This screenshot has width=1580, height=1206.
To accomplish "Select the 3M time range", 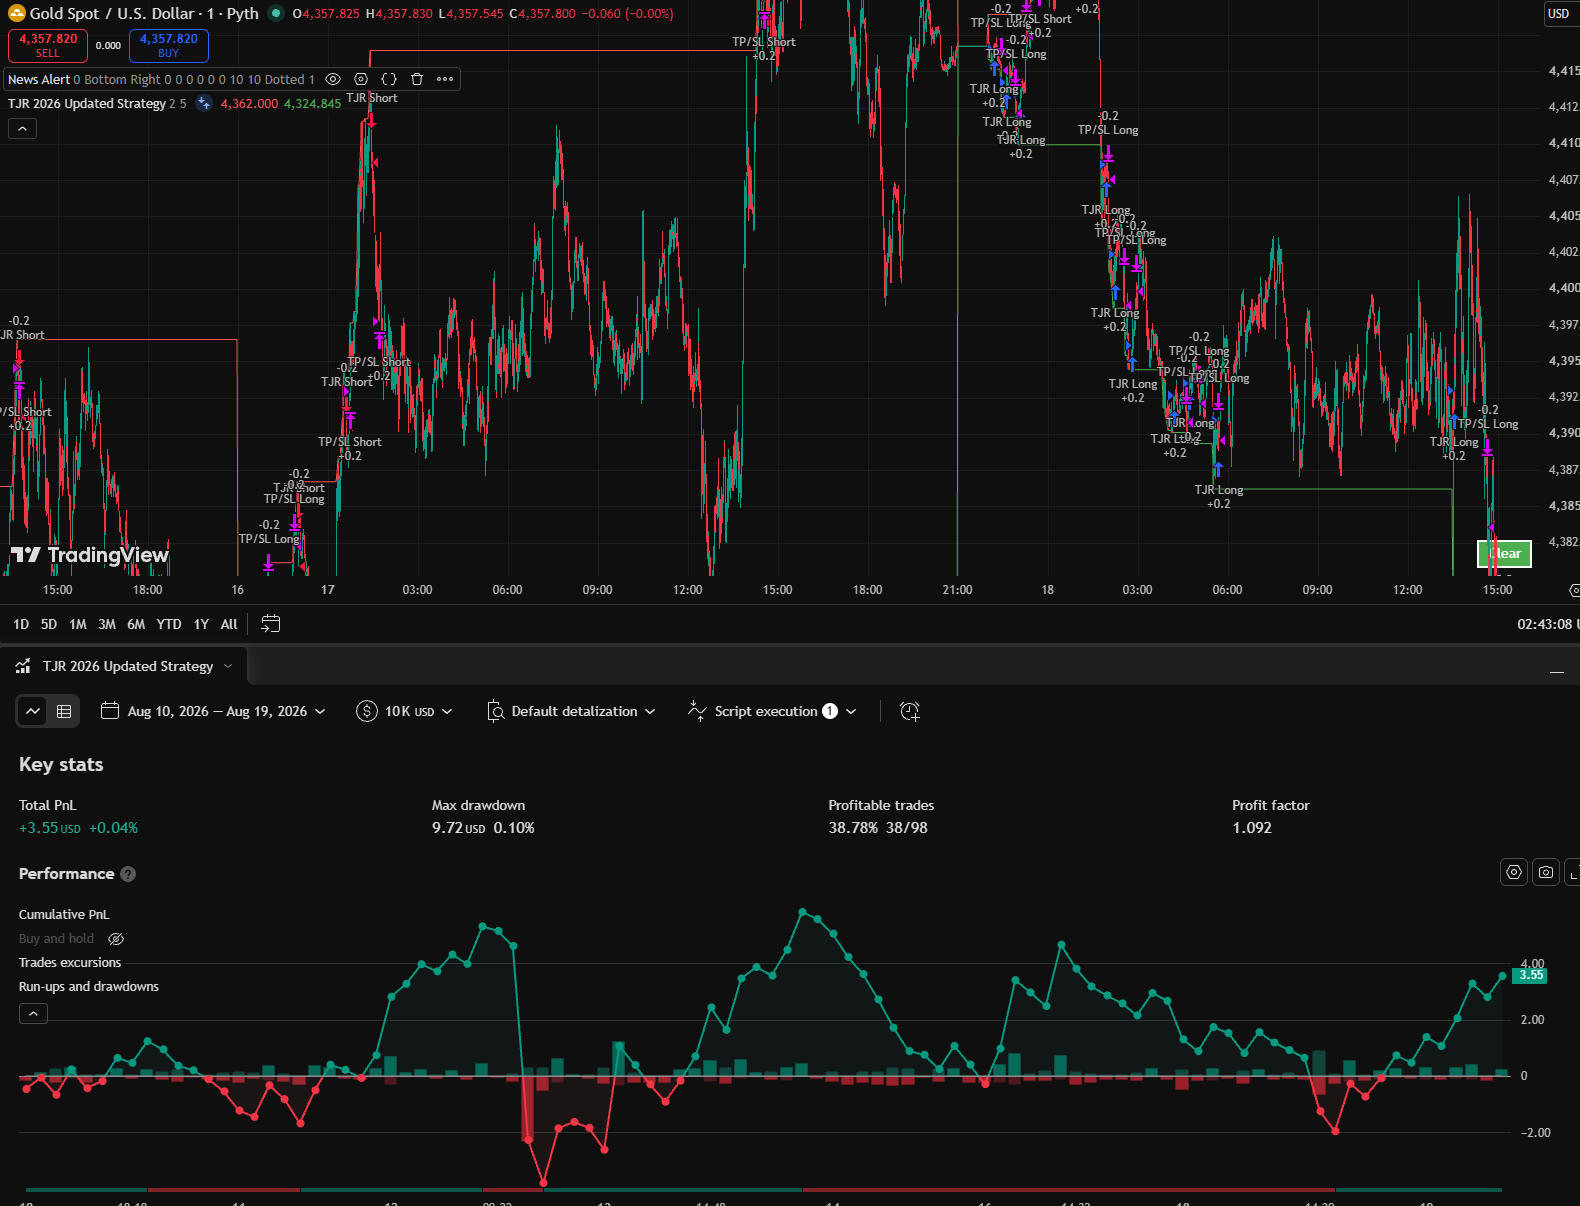I will pyautogui.click(x=107, y=624).
